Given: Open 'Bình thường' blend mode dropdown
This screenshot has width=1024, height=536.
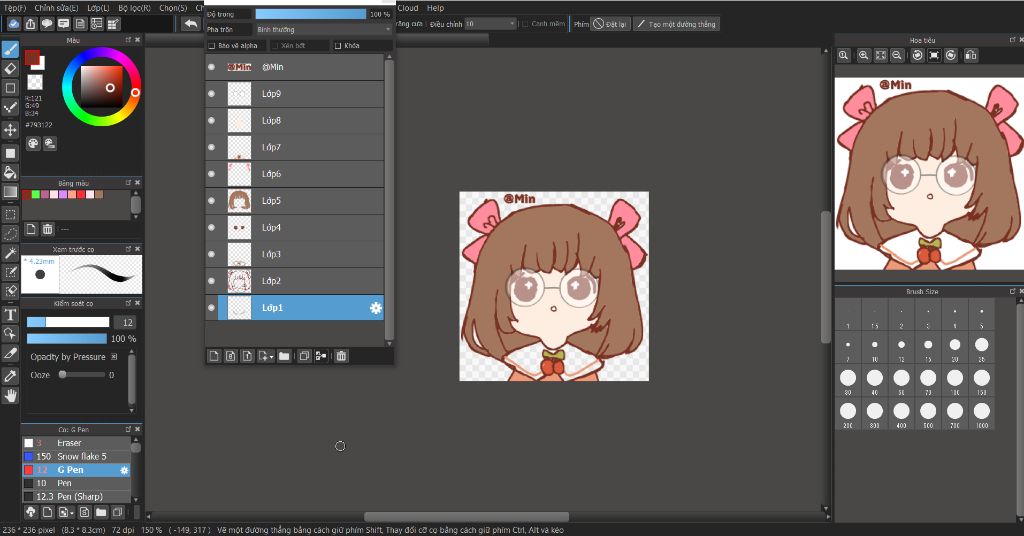Looking at the screenshot, I should 323,29.
